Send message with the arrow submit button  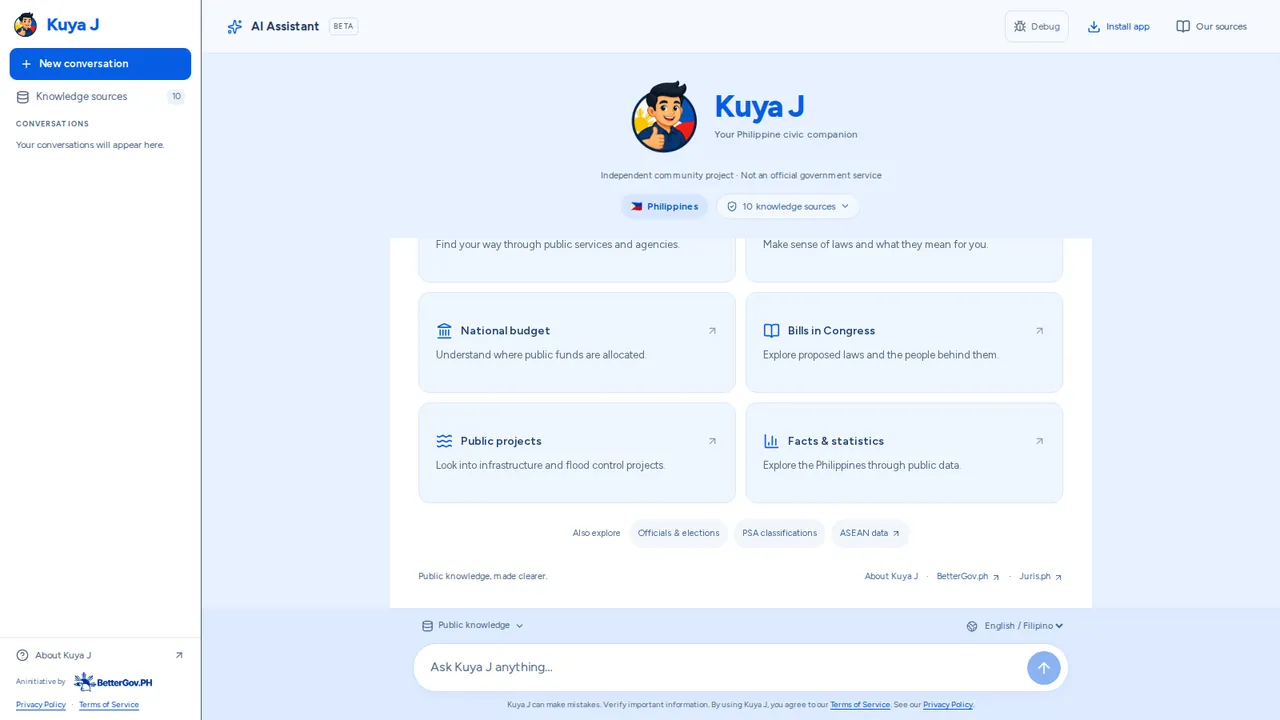pos(1043,668)
